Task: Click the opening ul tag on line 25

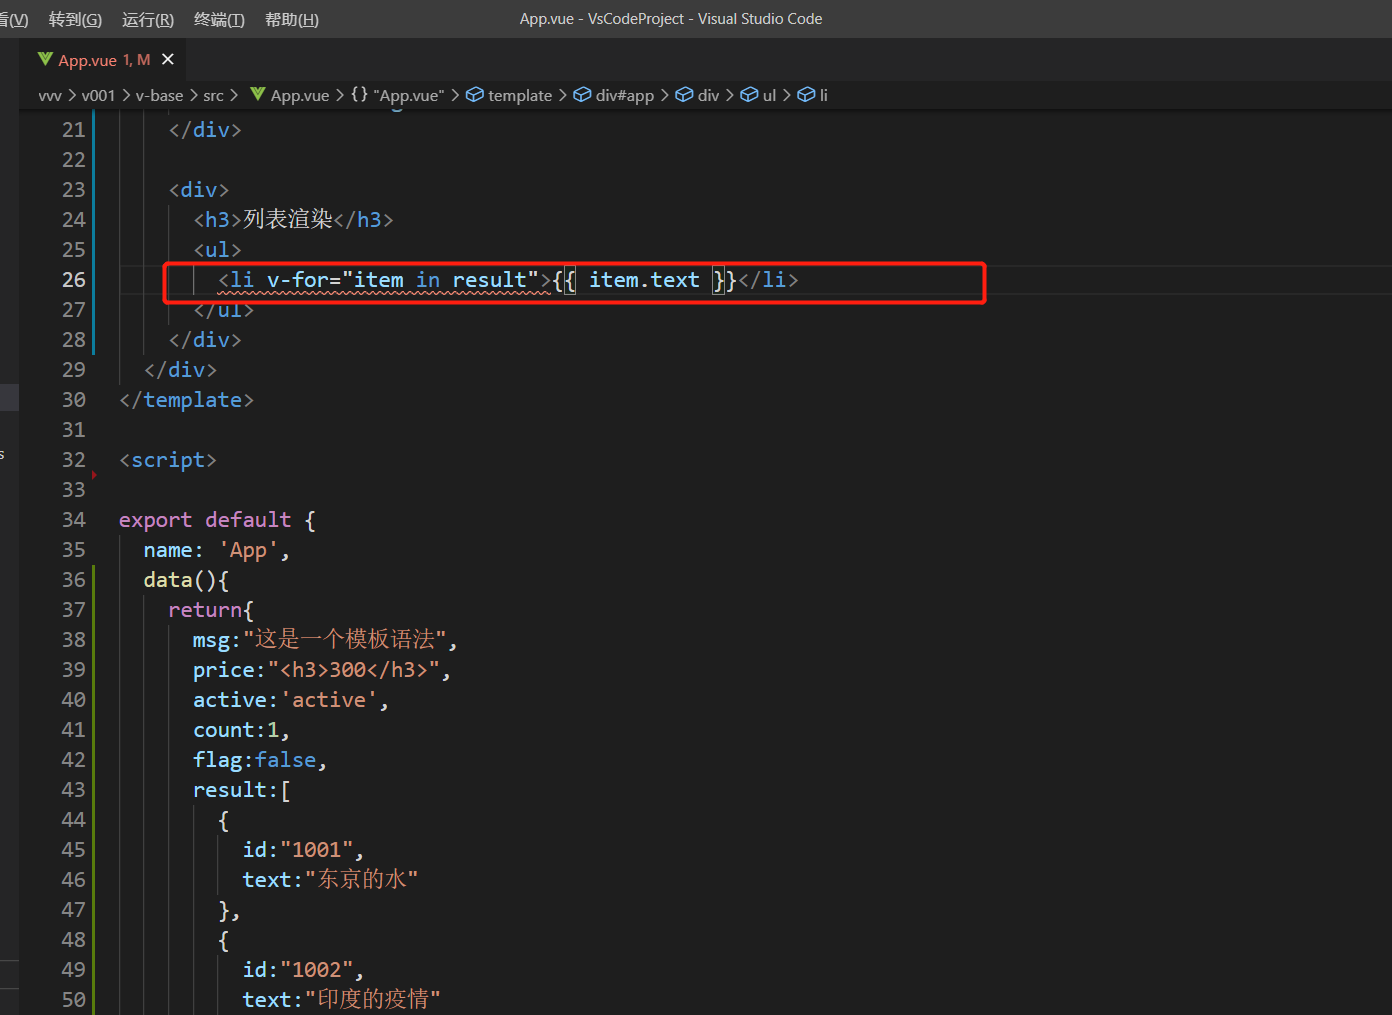Action: 217,250
